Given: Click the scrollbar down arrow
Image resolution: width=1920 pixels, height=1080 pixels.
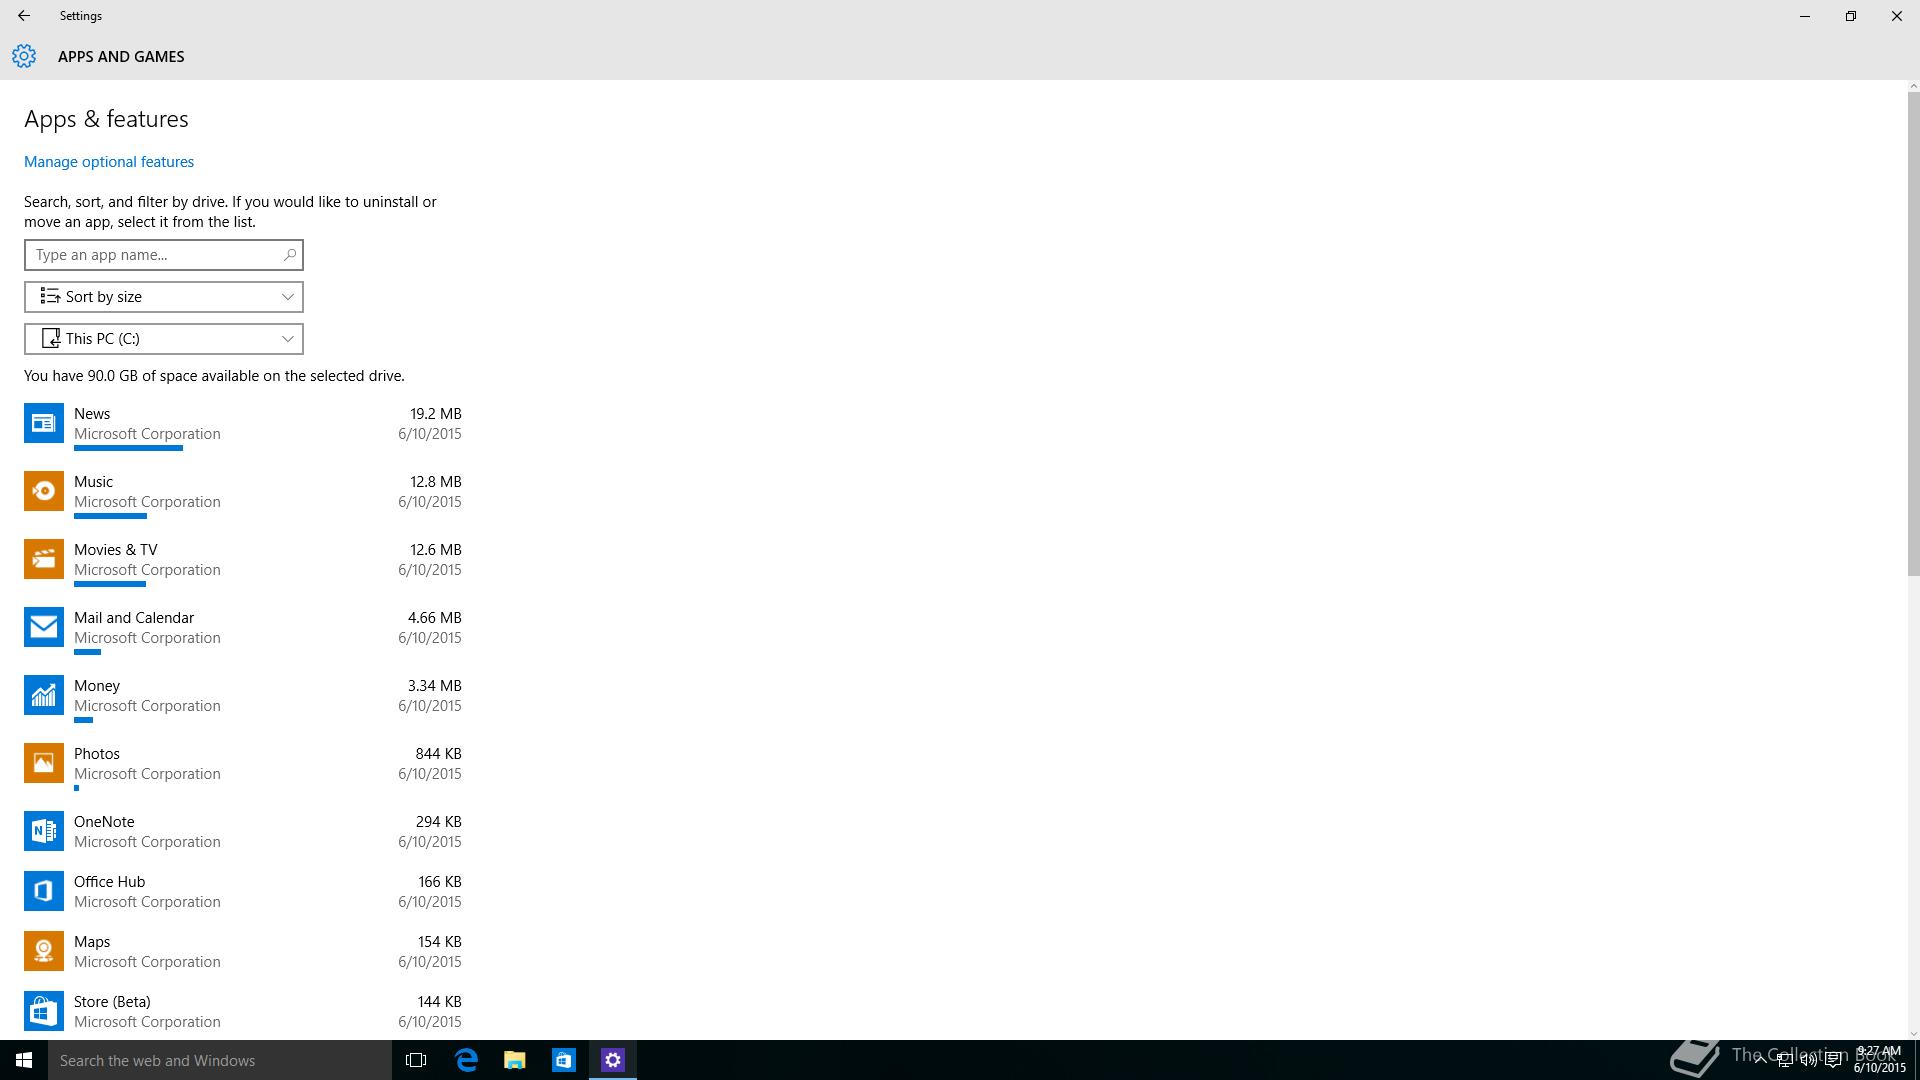Looking at the screenshot, I should click(x=1913, y=1034).
